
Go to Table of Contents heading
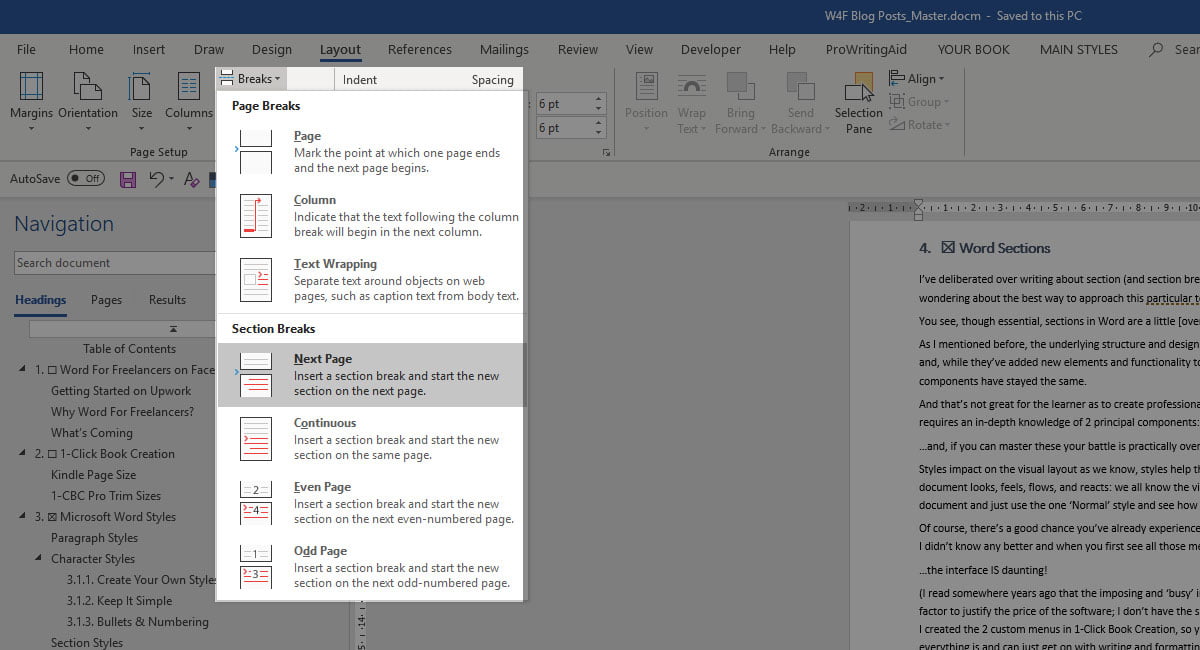(129, 349)
